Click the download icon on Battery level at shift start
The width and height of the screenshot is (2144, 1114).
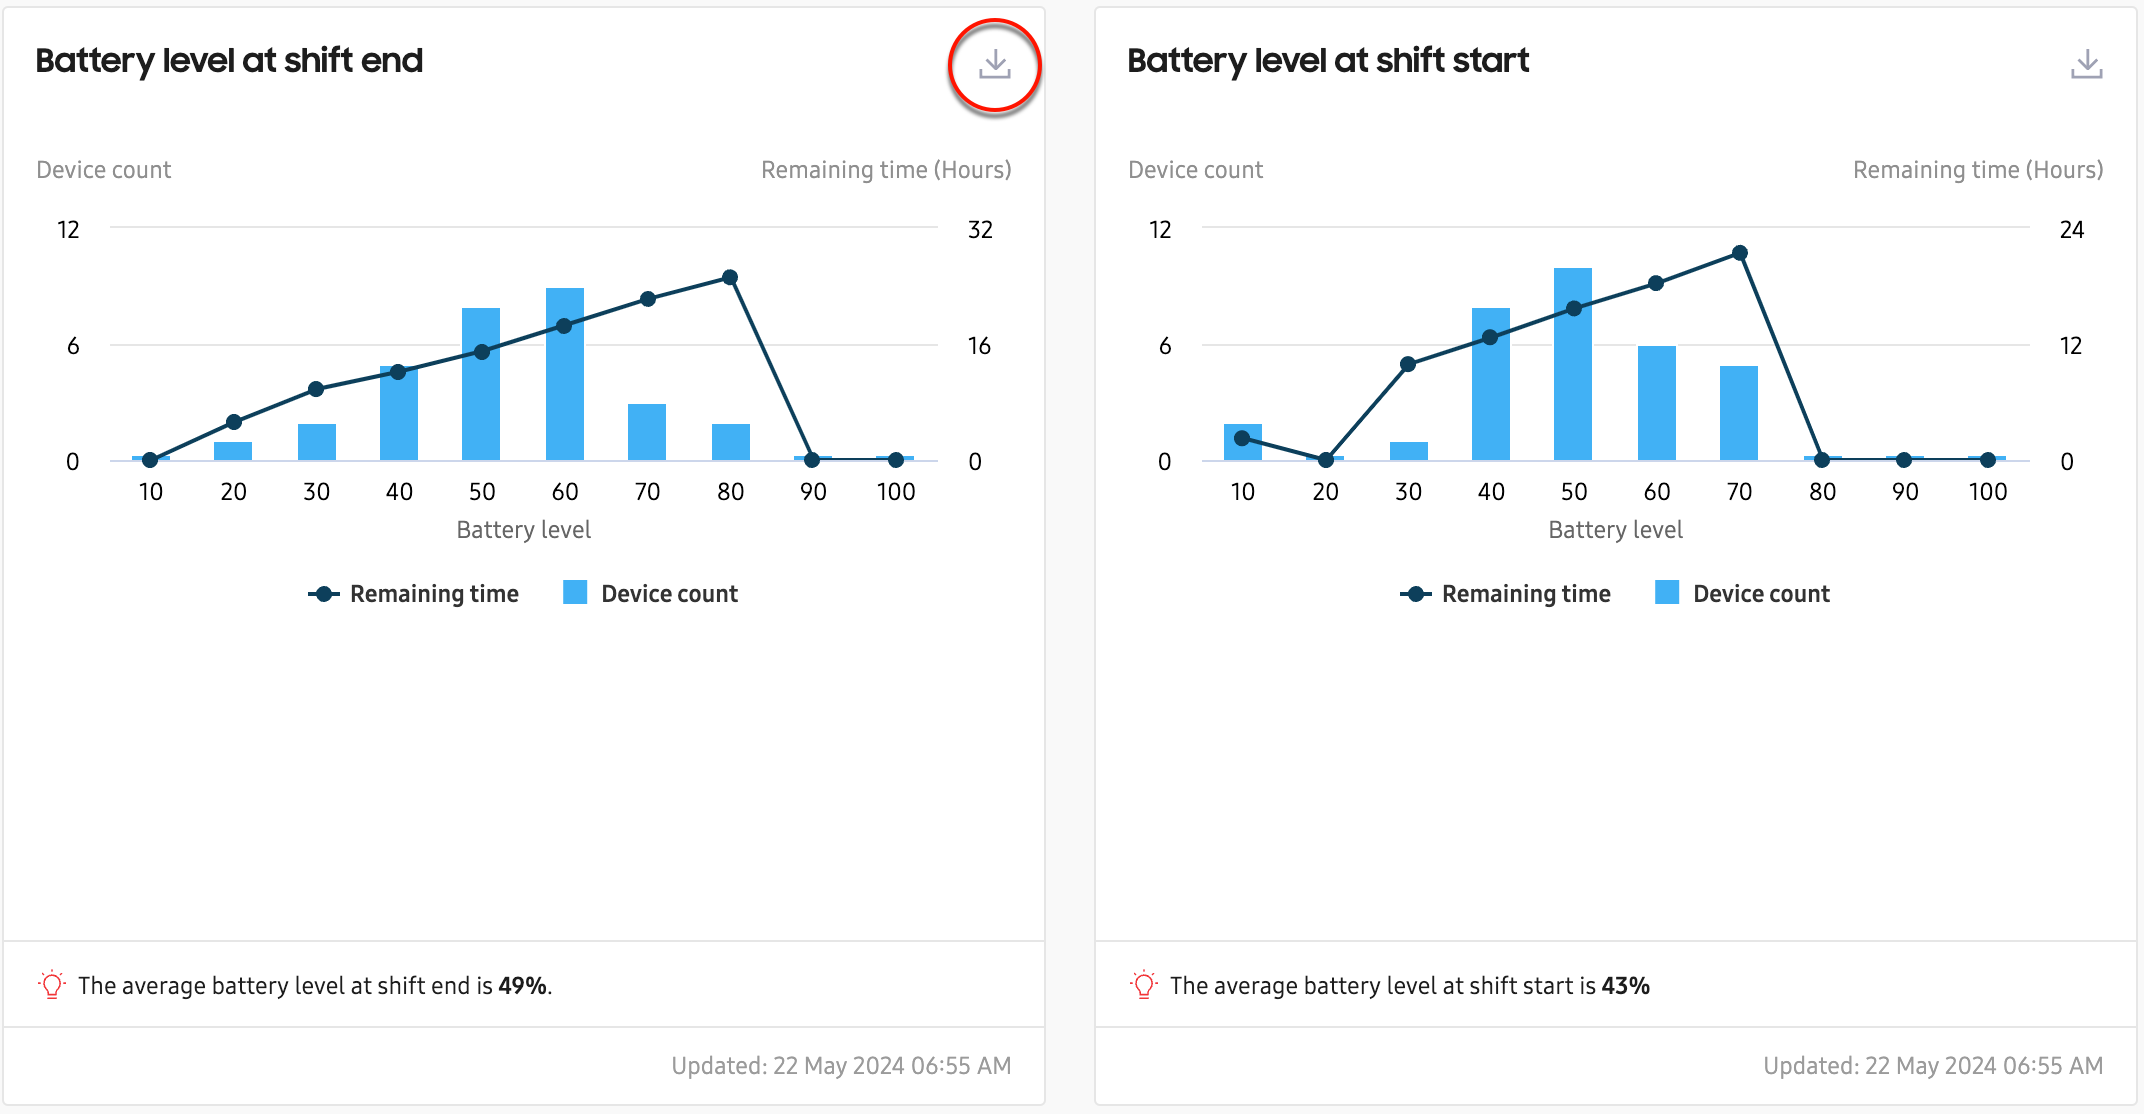click(x=2084, y=62)
